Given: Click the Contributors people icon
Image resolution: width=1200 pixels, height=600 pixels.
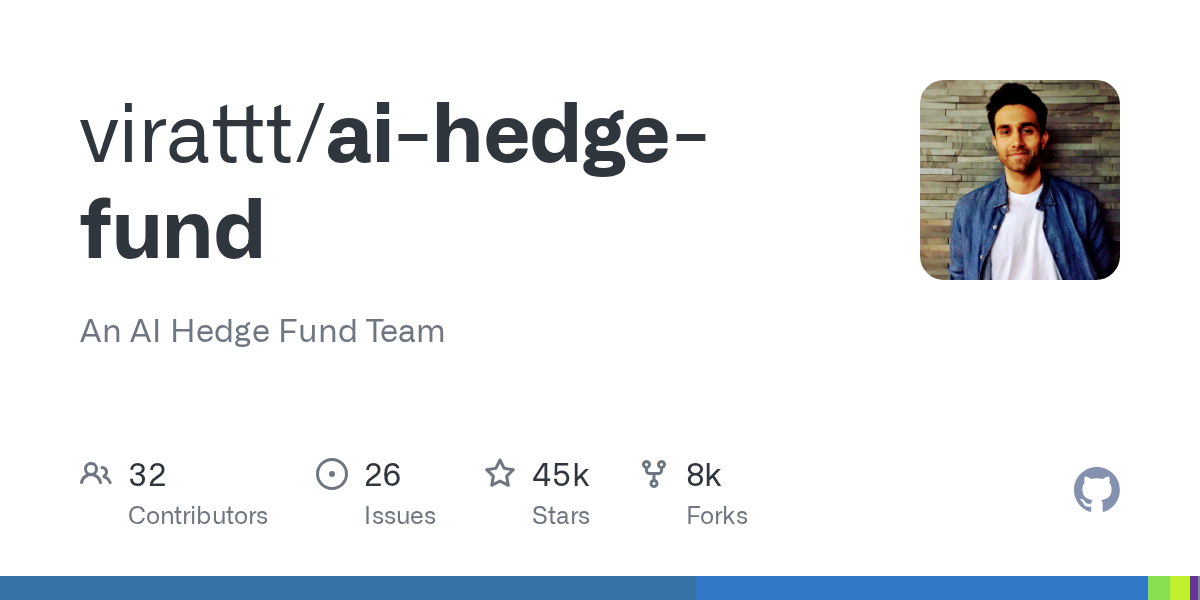Looking at the screenshot, I should 96,474.
